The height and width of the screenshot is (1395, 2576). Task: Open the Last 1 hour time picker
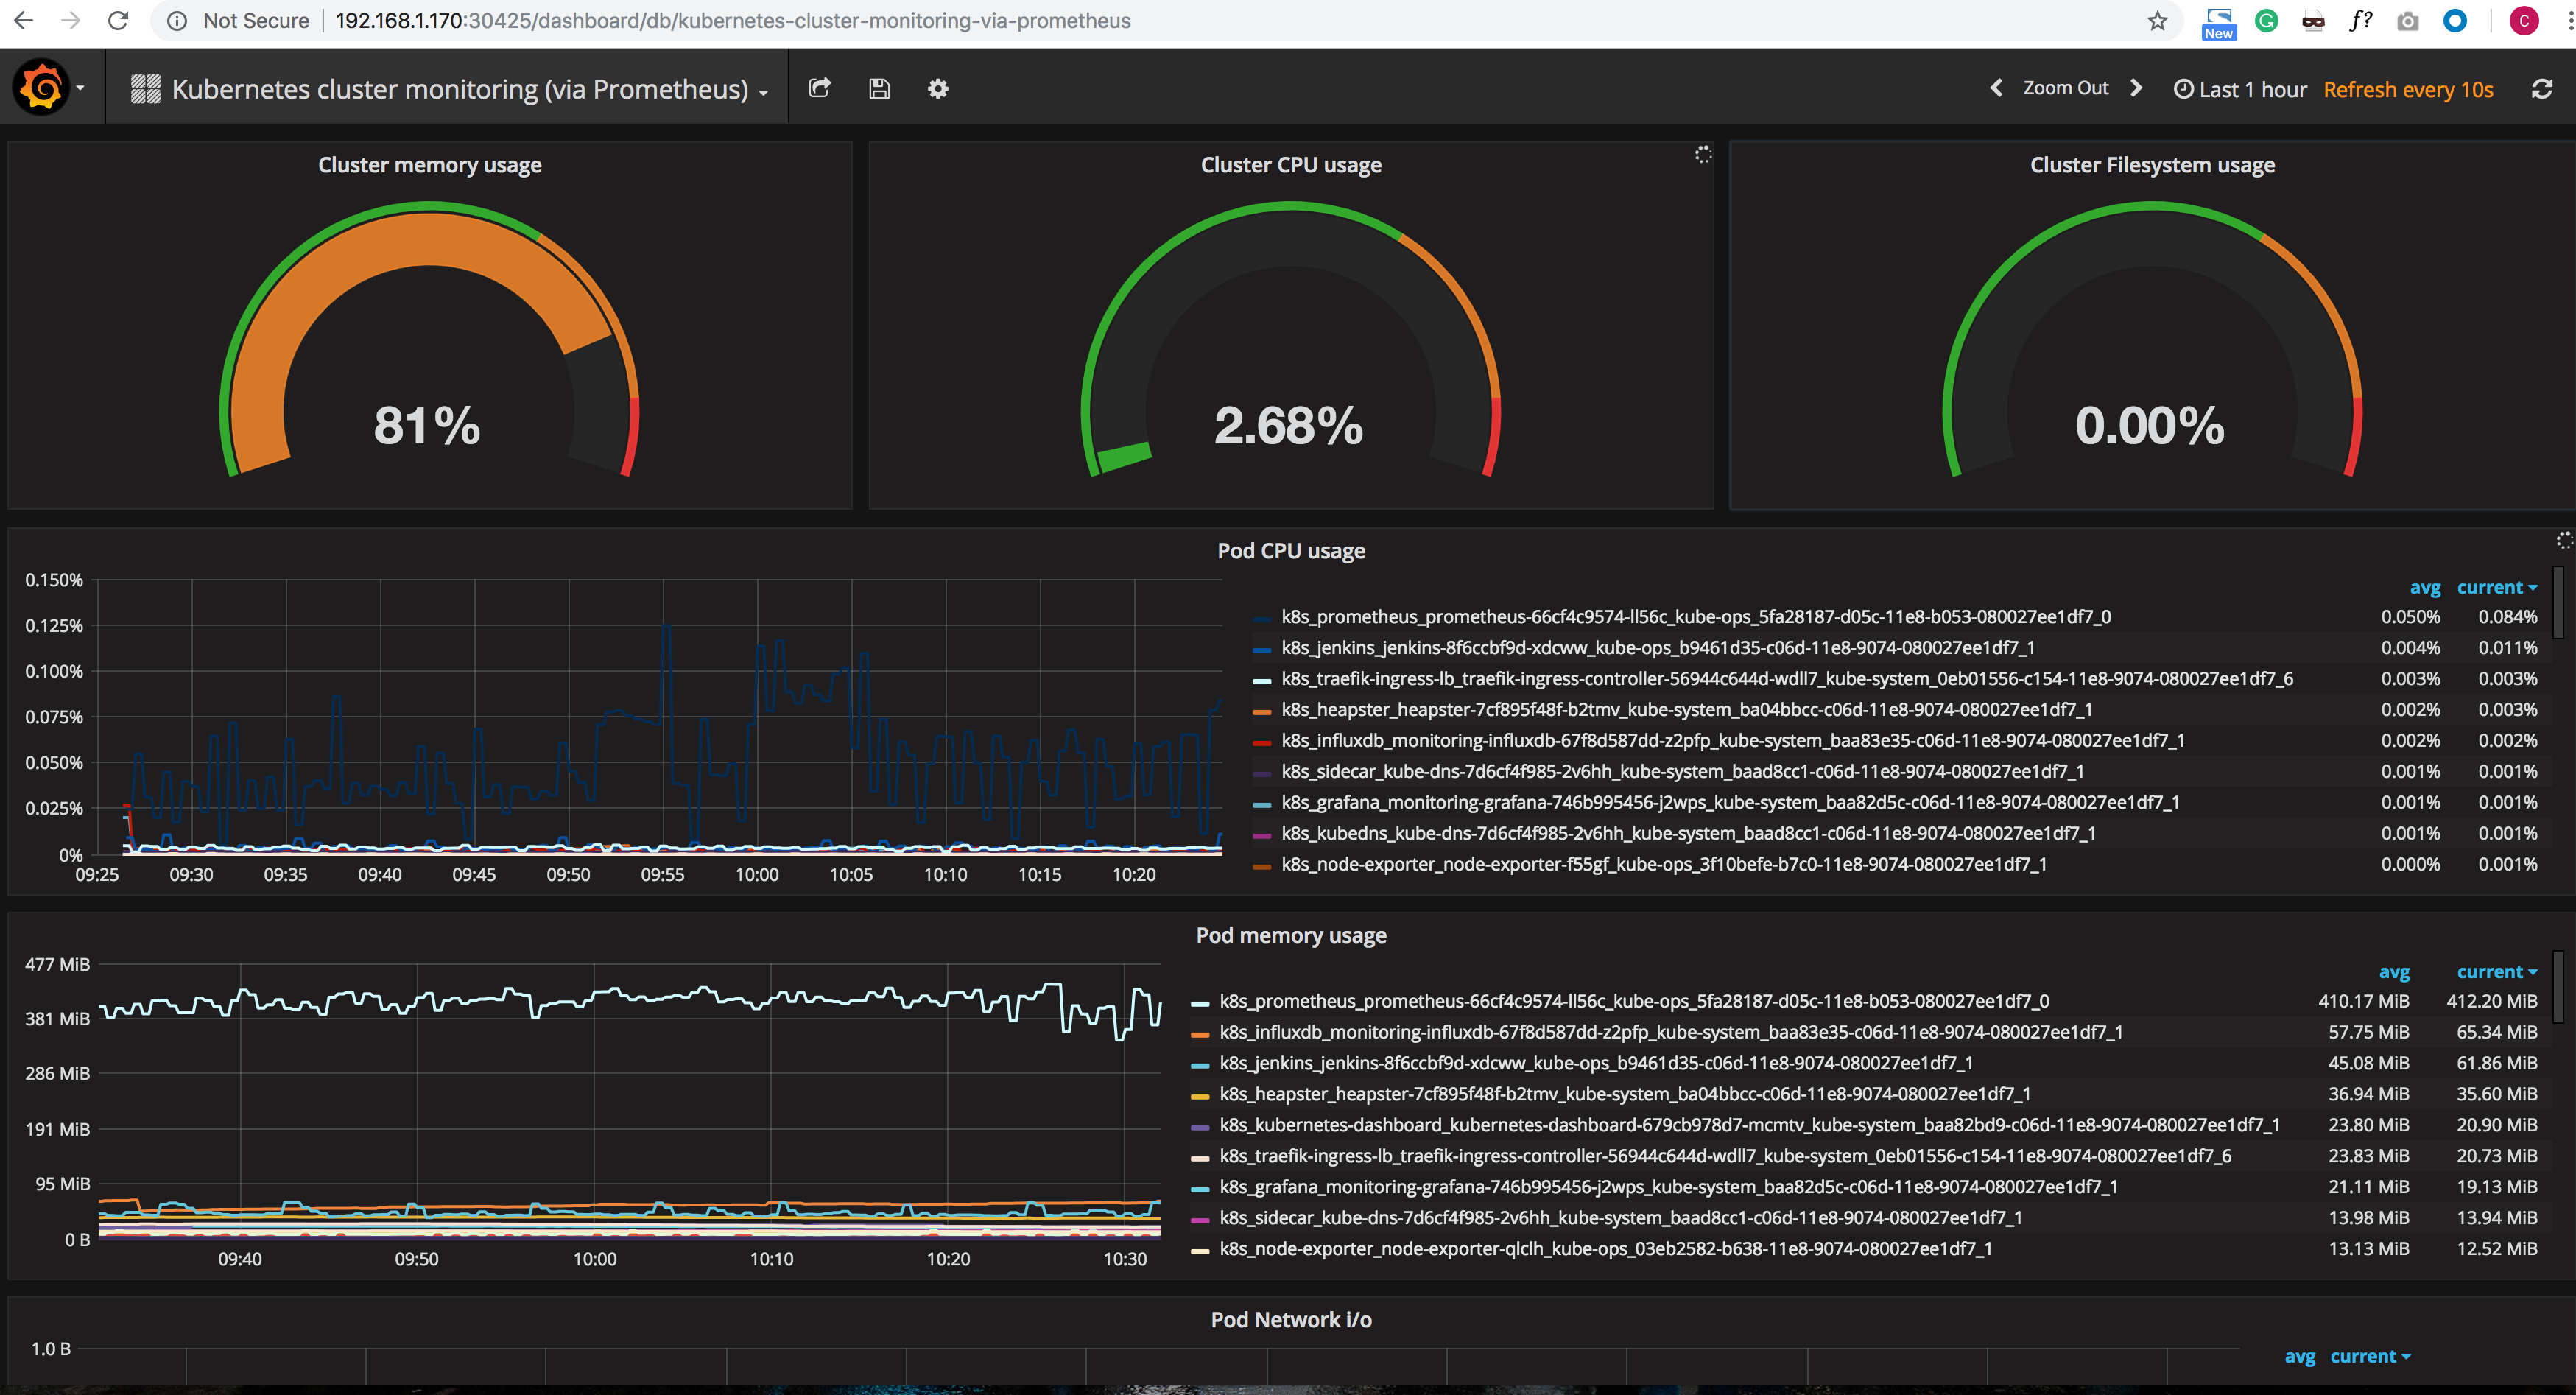pyautogui.click(x=2240, y=89)
